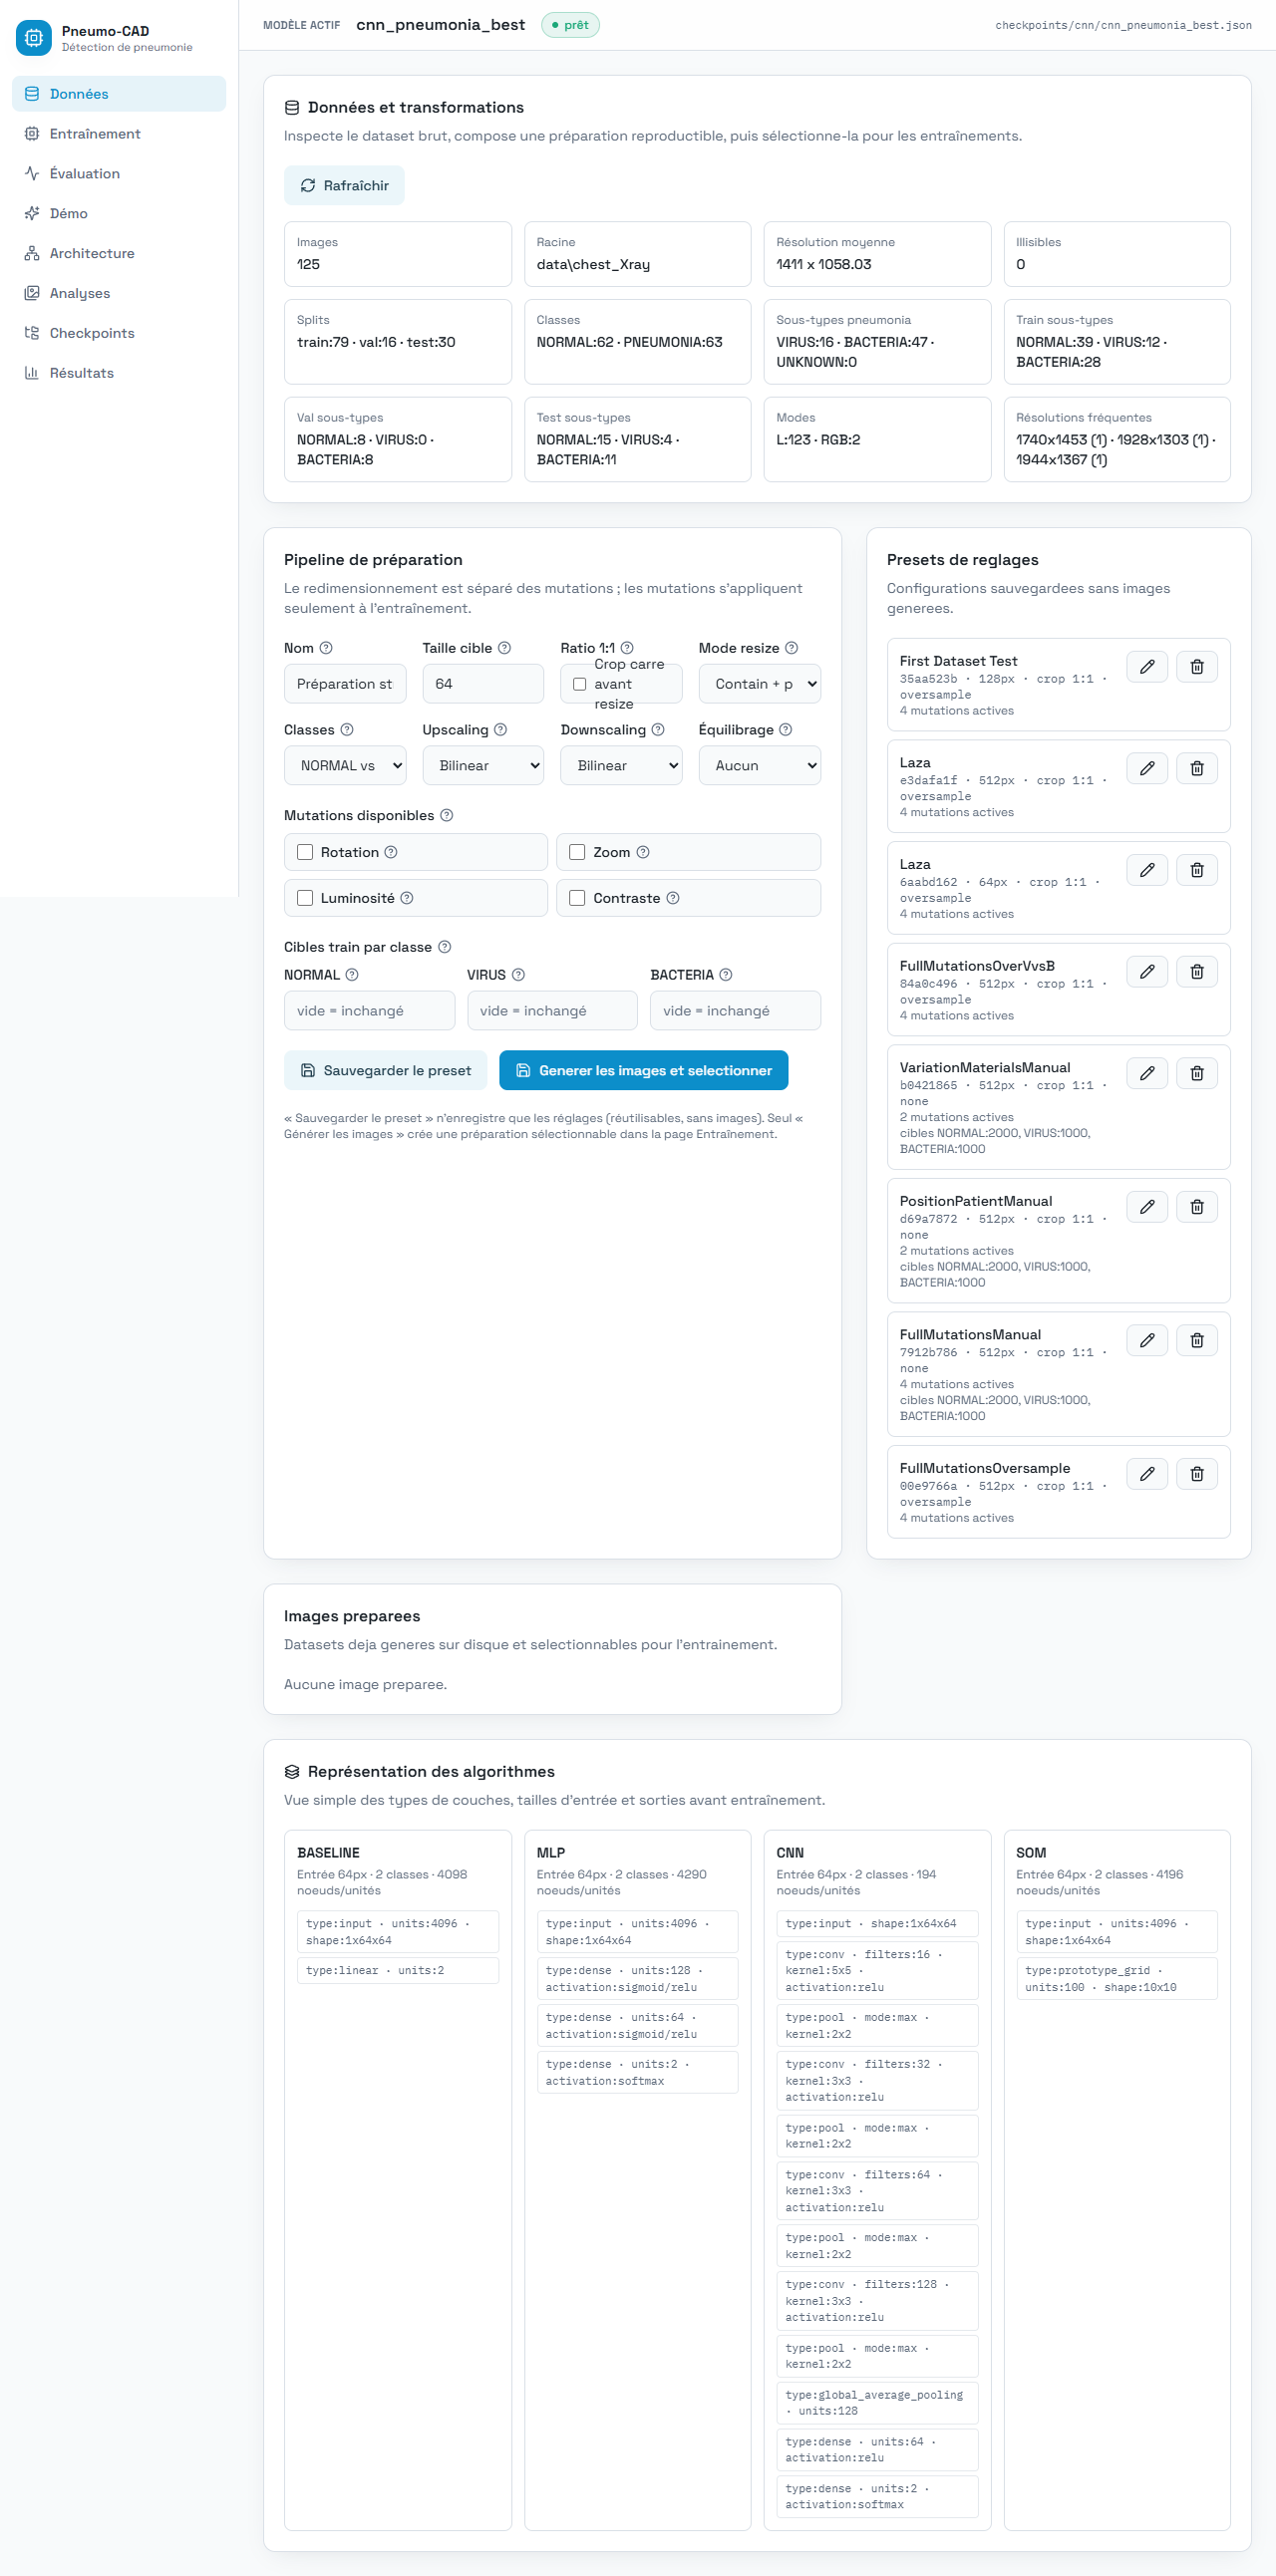Click the help icon beside Mutations disponibles
The image size is (1276, 2576).
[447, 816]
